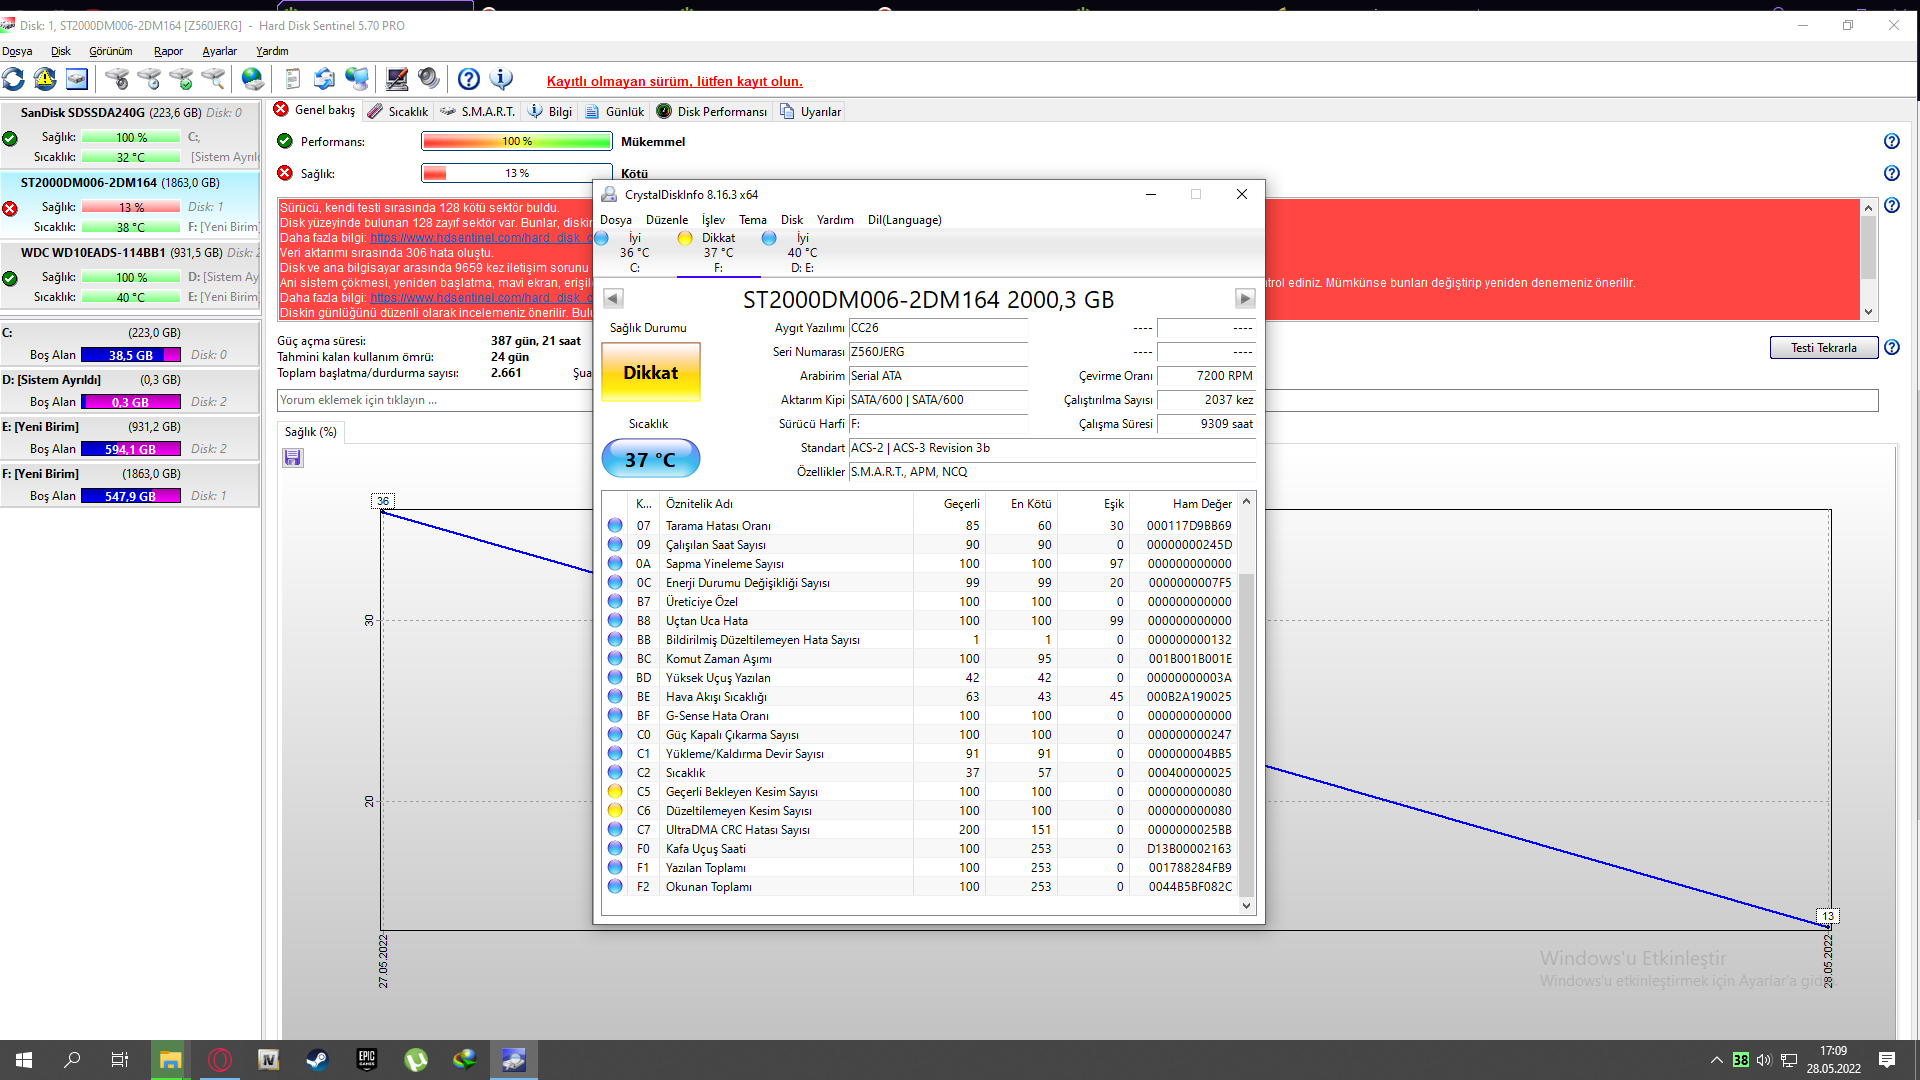This screenshot has height=1080, width=1920.
Task: Open Steam from the taskbar
Action: click(x=317, y=1060)
